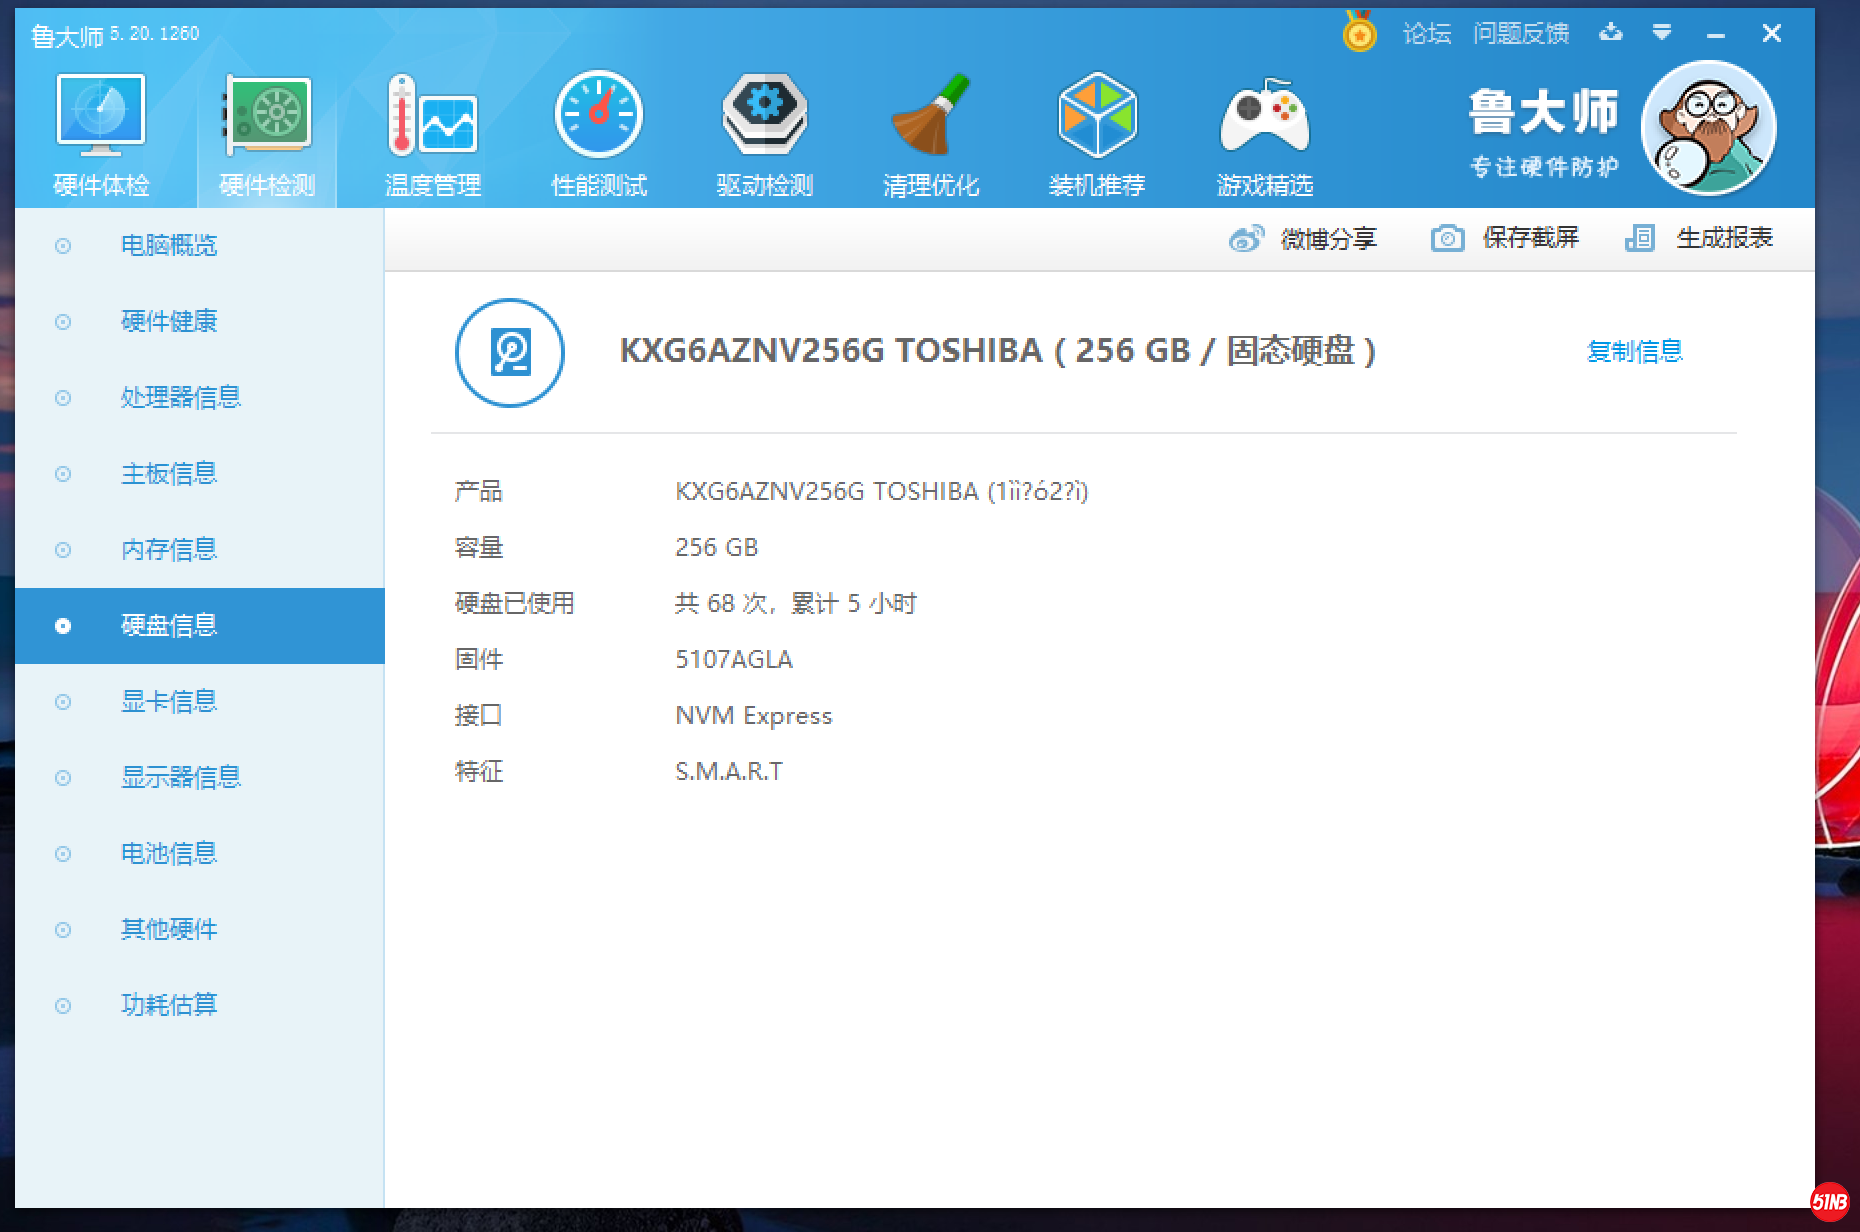Select 电脑概览 in the sidebar

169,245
